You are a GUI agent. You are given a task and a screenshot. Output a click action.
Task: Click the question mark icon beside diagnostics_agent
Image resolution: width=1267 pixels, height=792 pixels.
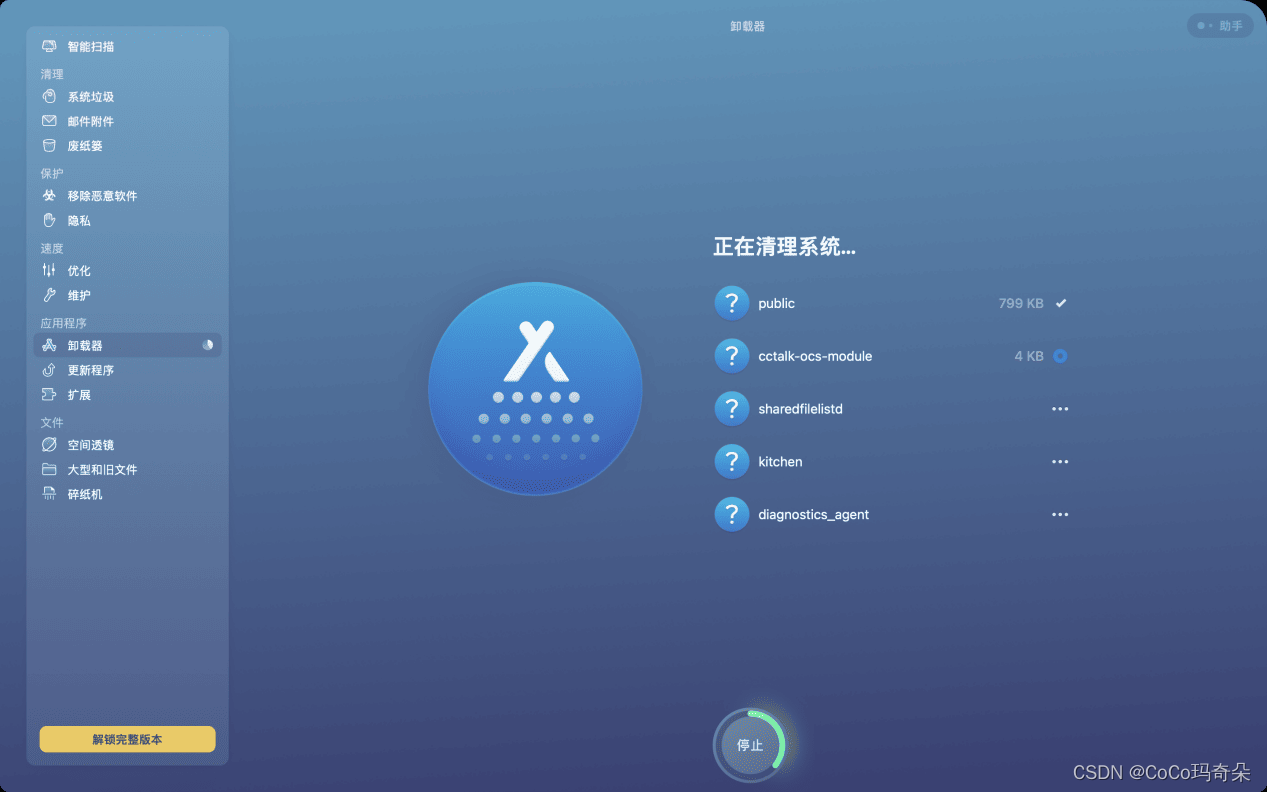pos(732,515)
